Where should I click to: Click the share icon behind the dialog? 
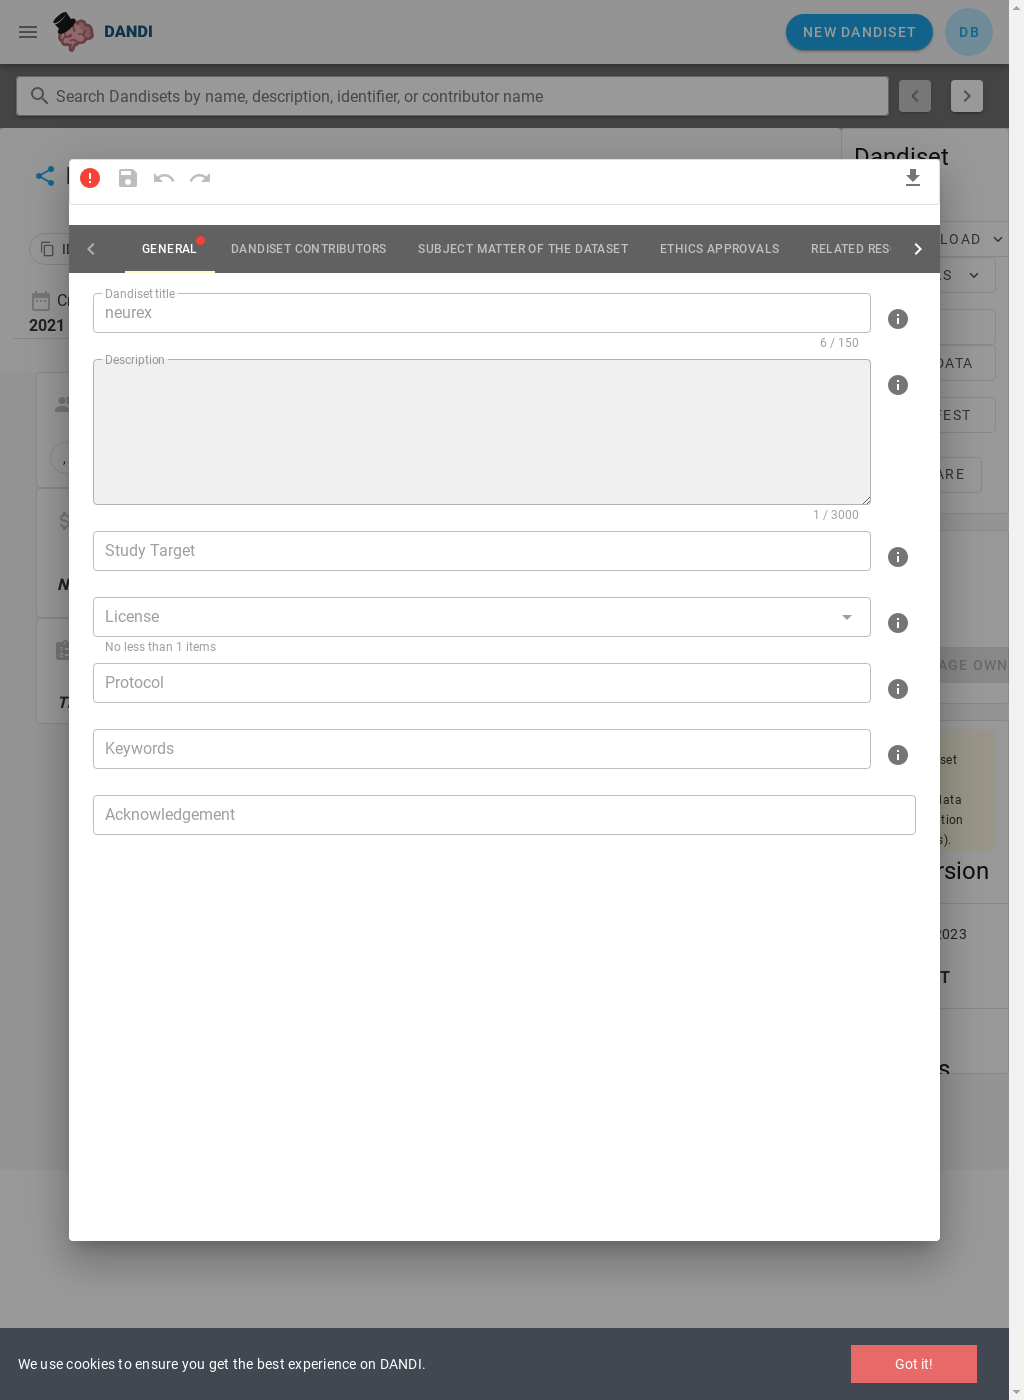coord(45,176)
